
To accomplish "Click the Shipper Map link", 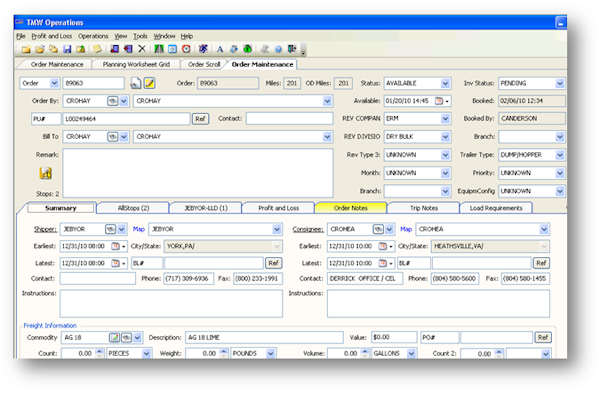I will [x=139, y=229].
